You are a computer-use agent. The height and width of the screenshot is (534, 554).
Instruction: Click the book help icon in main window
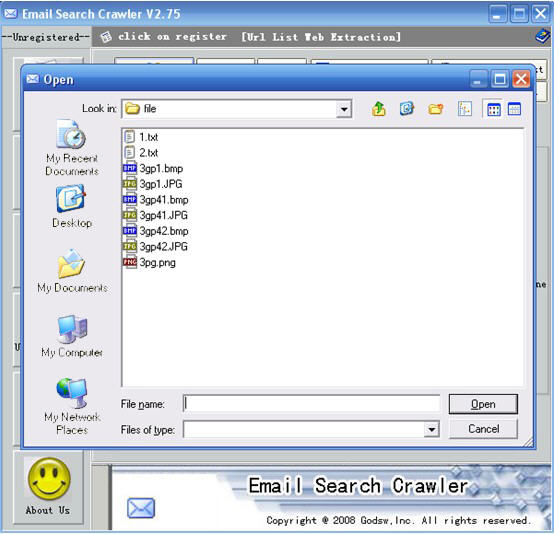543,36
